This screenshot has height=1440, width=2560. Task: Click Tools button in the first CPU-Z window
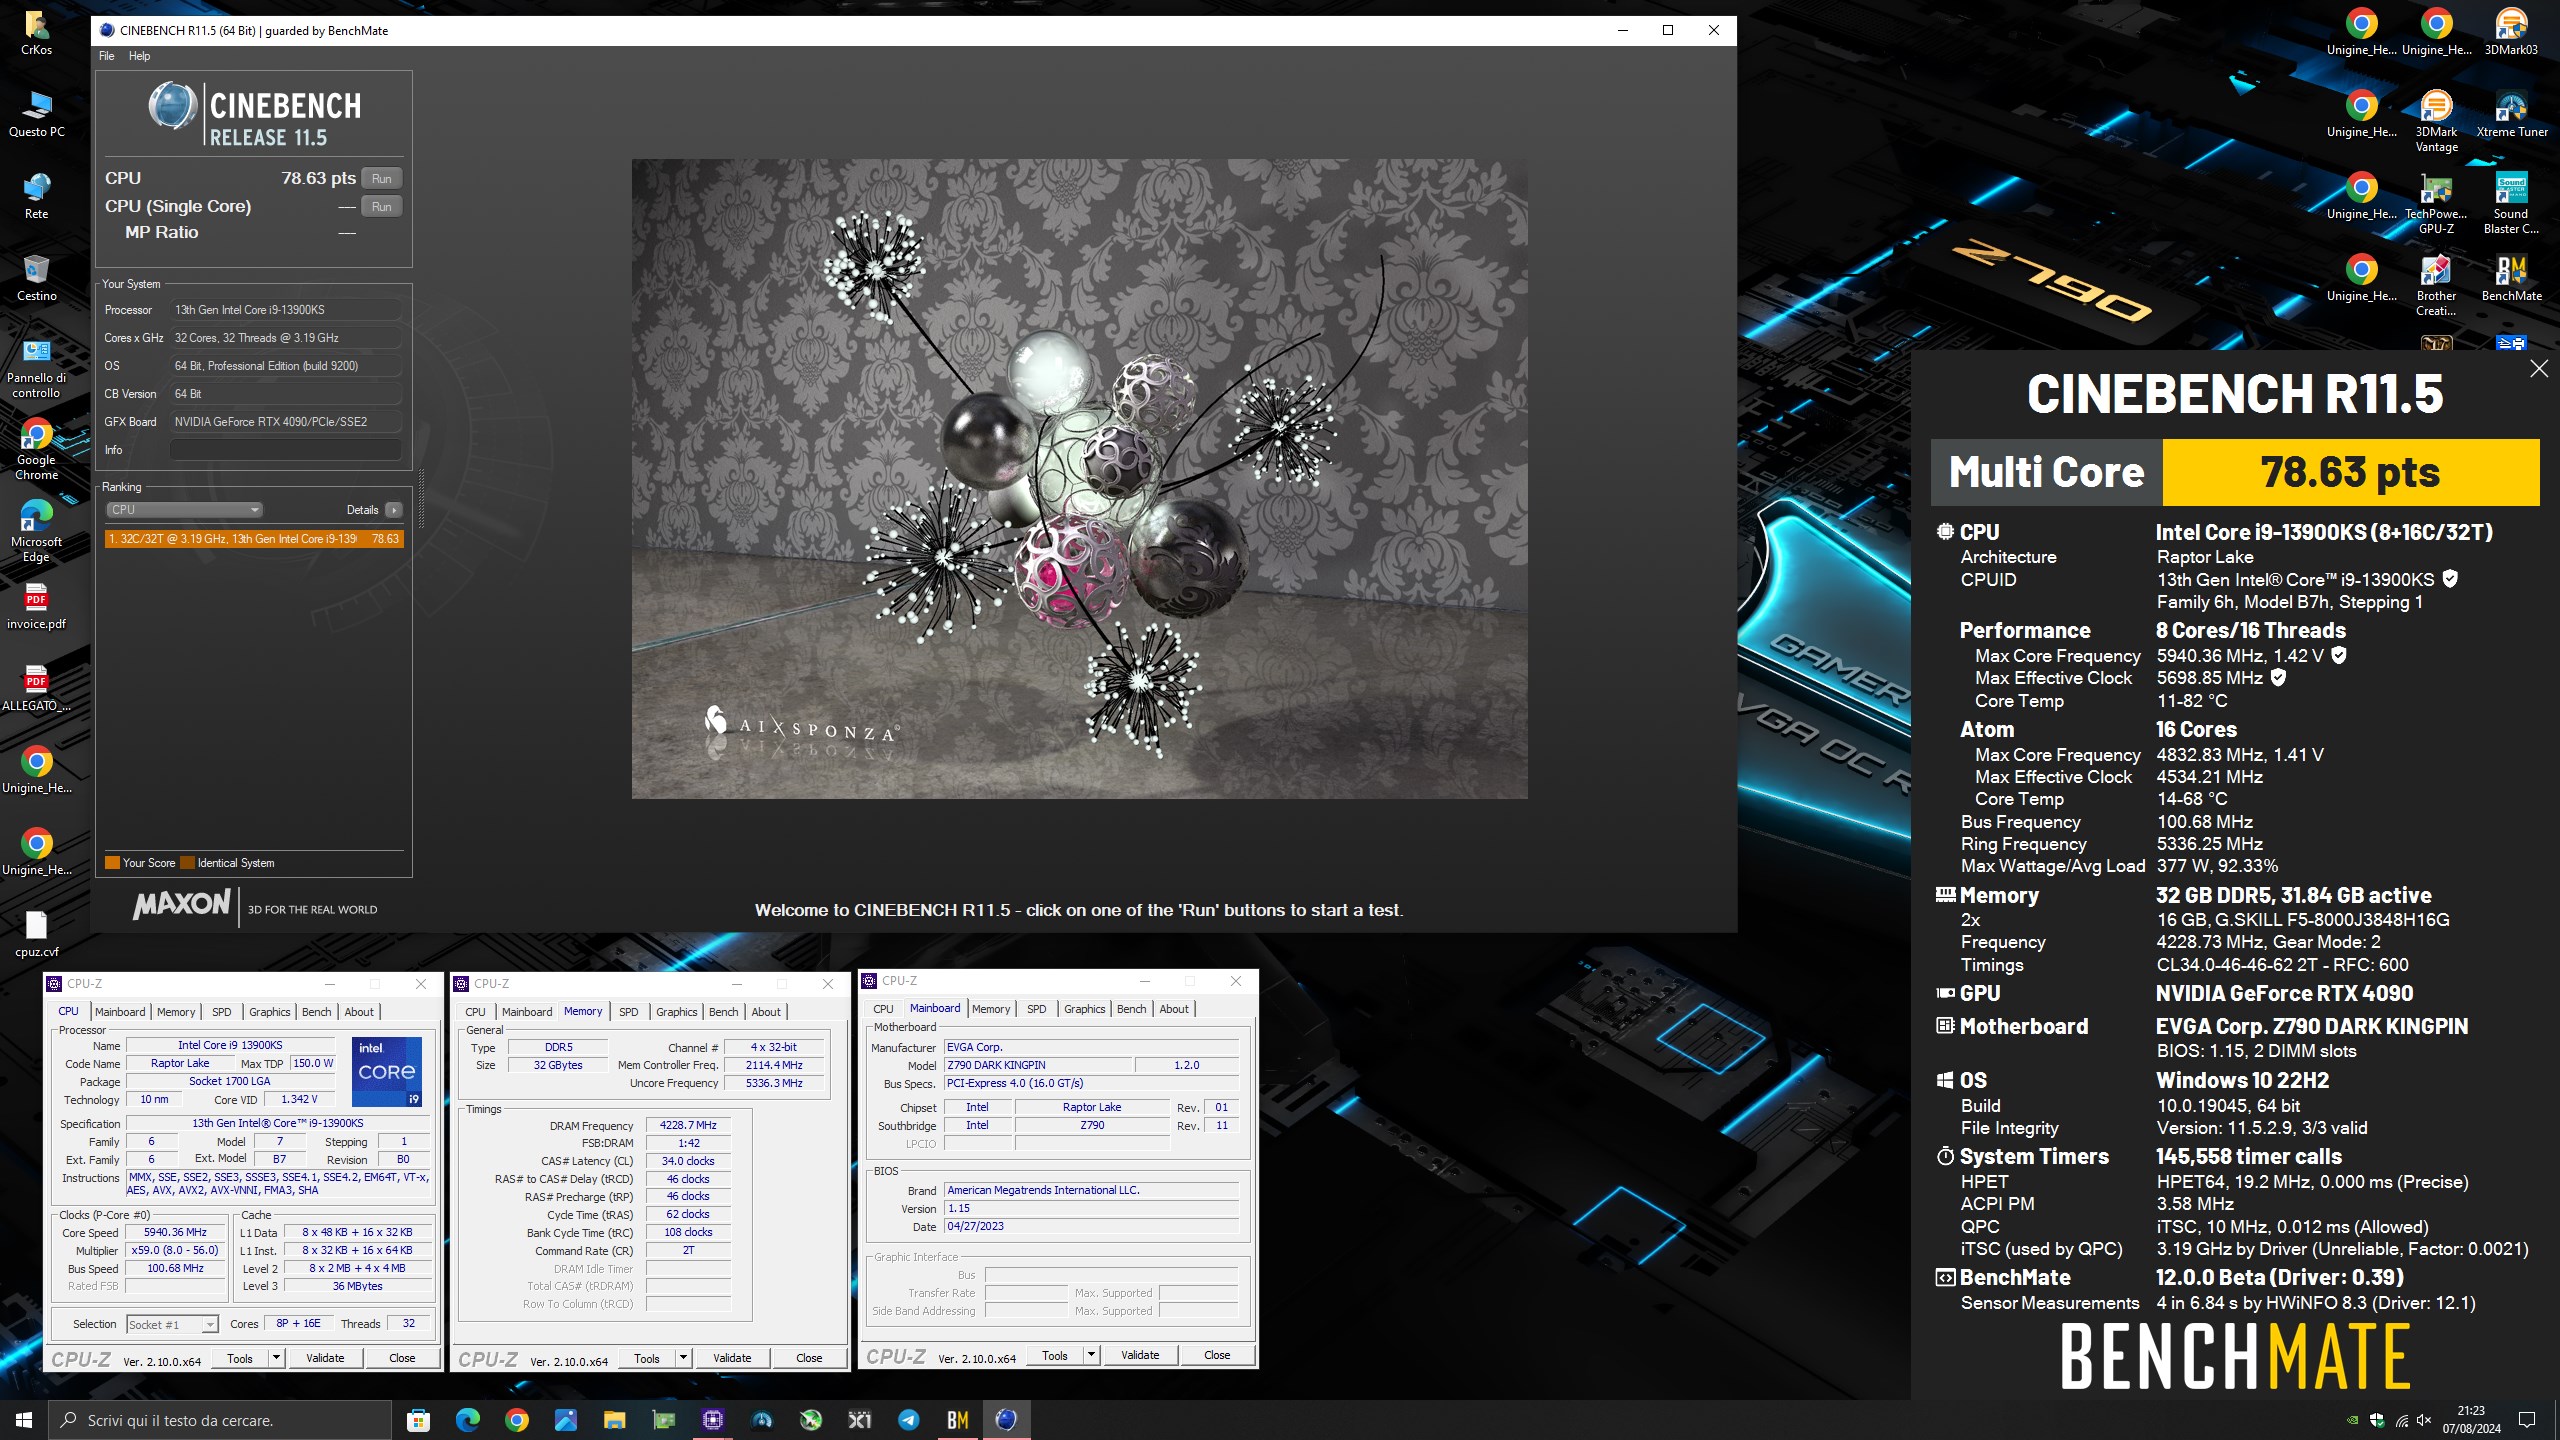click(240, 1358)
